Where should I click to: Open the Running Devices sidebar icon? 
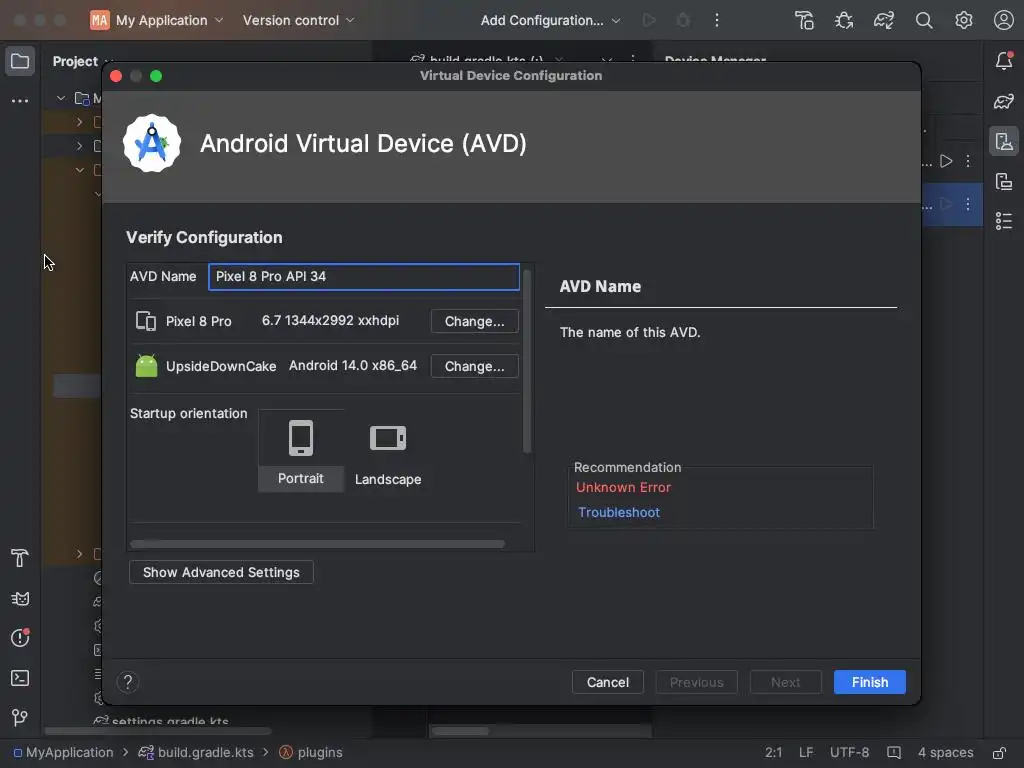pos(1004,182)
